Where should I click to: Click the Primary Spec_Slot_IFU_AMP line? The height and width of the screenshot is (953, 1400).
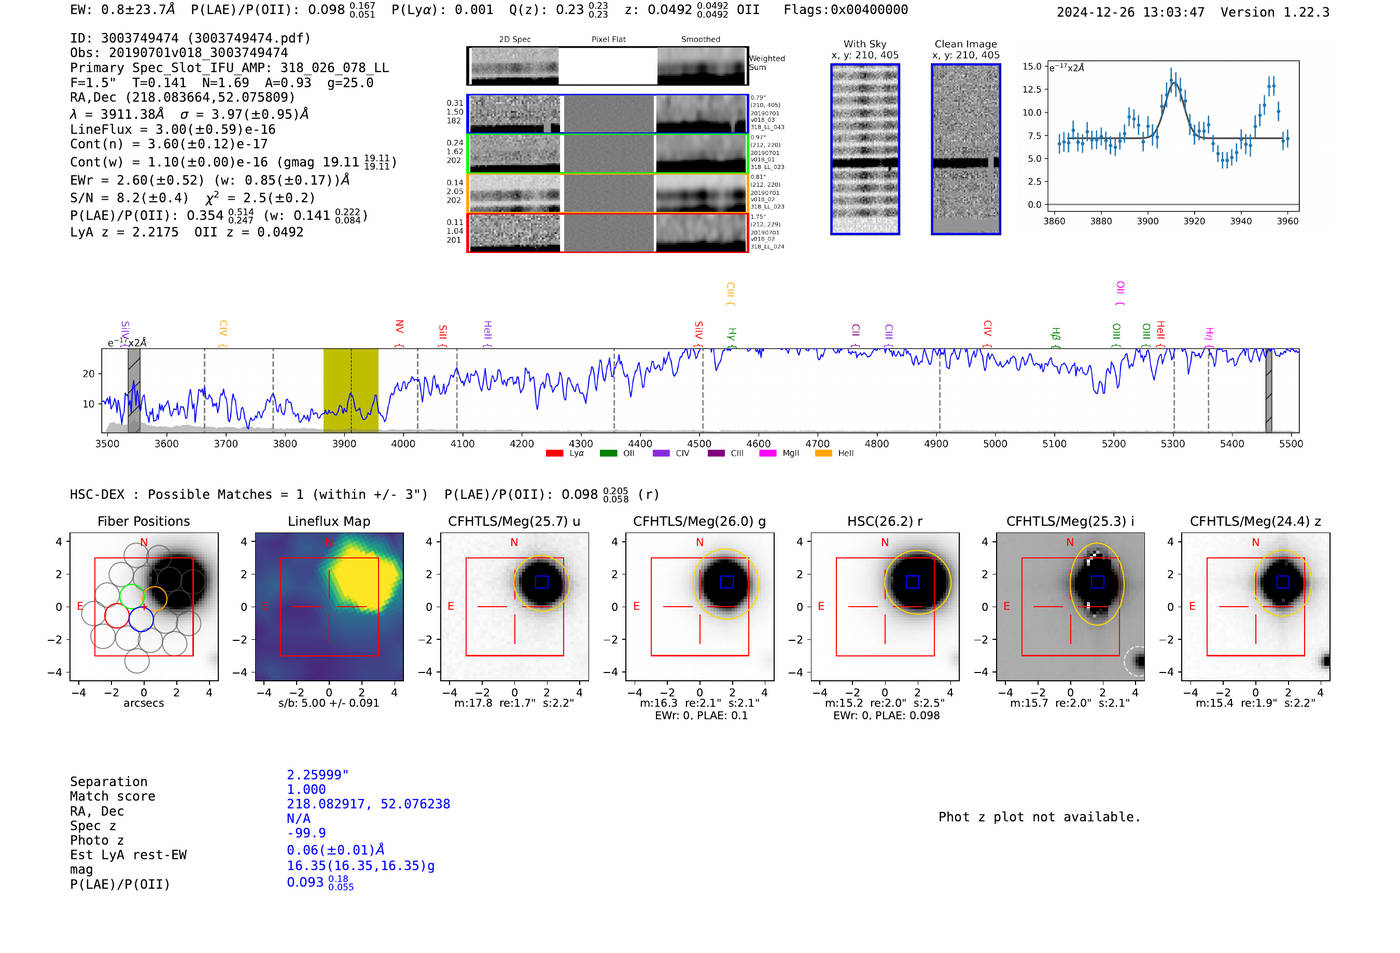tap(229, 68)
